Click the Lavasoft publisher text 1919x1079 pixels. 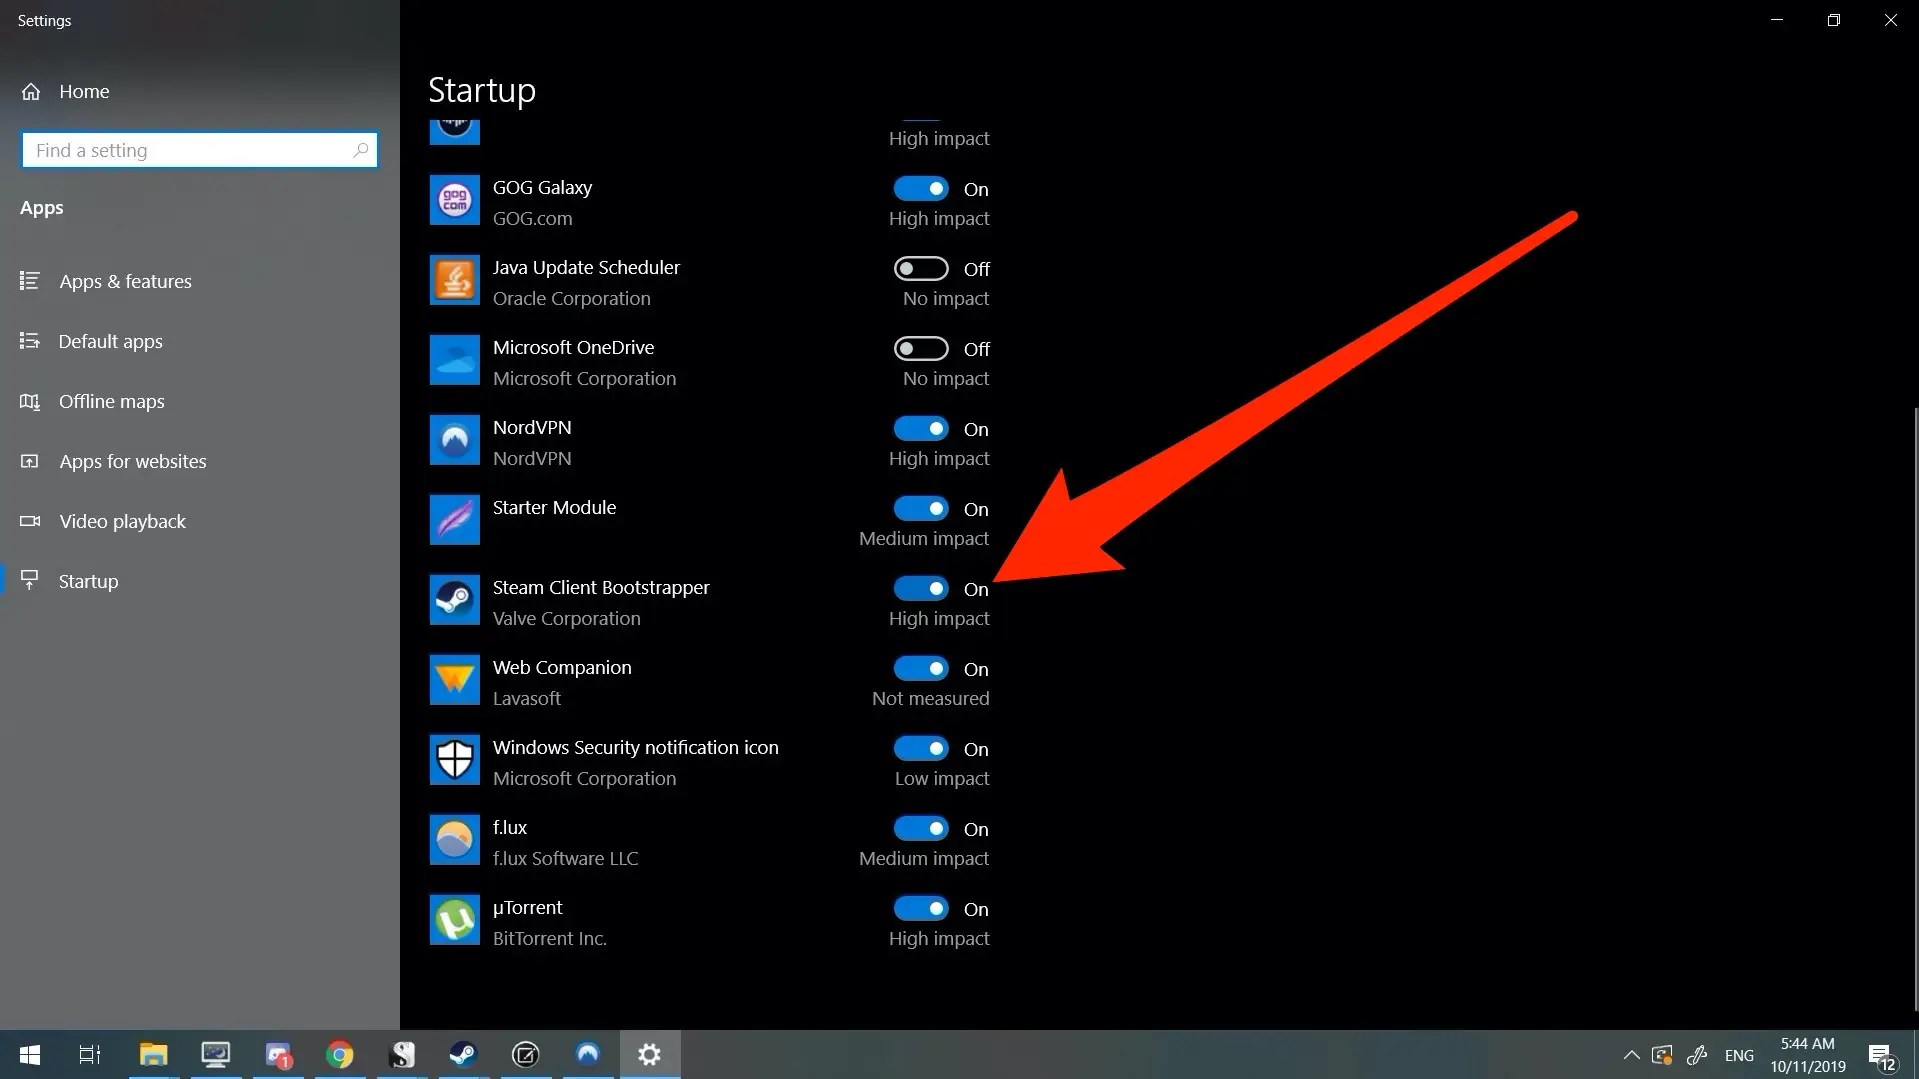(526, 698)
